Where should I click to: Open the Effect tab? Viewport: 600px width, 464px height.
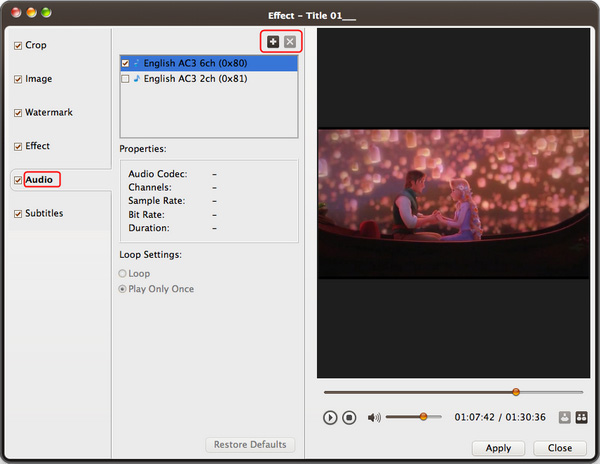38,146
